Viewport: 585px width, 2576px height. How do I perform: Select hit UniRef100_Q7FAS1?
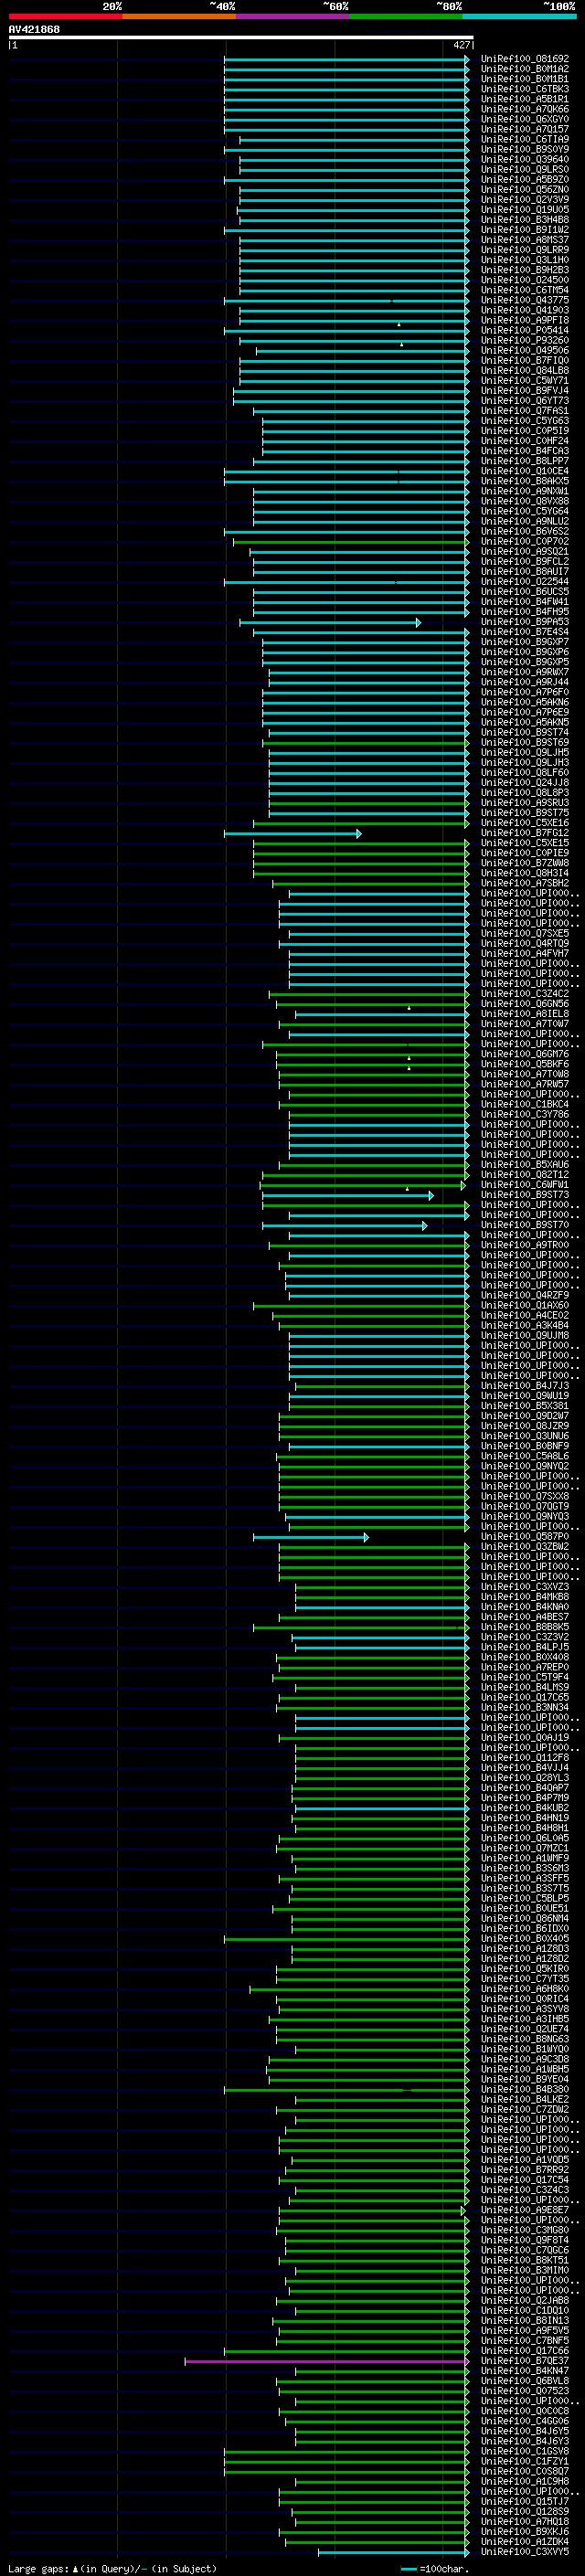(524, 410)
